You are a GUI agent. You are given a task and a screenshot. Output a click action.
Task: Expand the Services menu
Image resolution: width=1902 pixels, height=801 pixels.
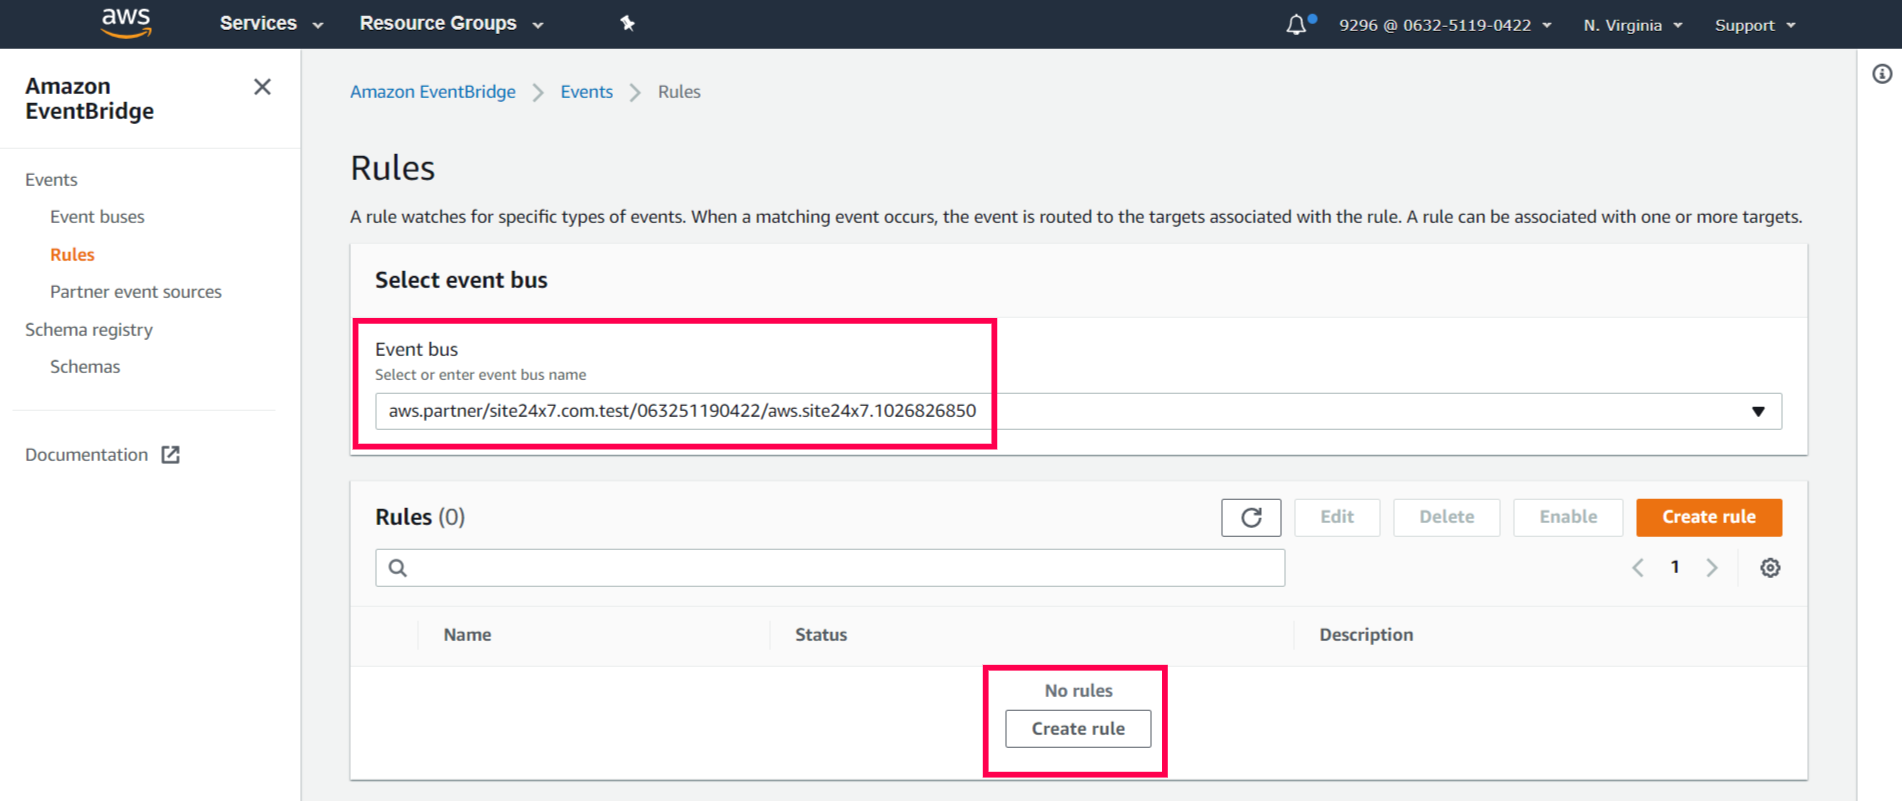271,23
